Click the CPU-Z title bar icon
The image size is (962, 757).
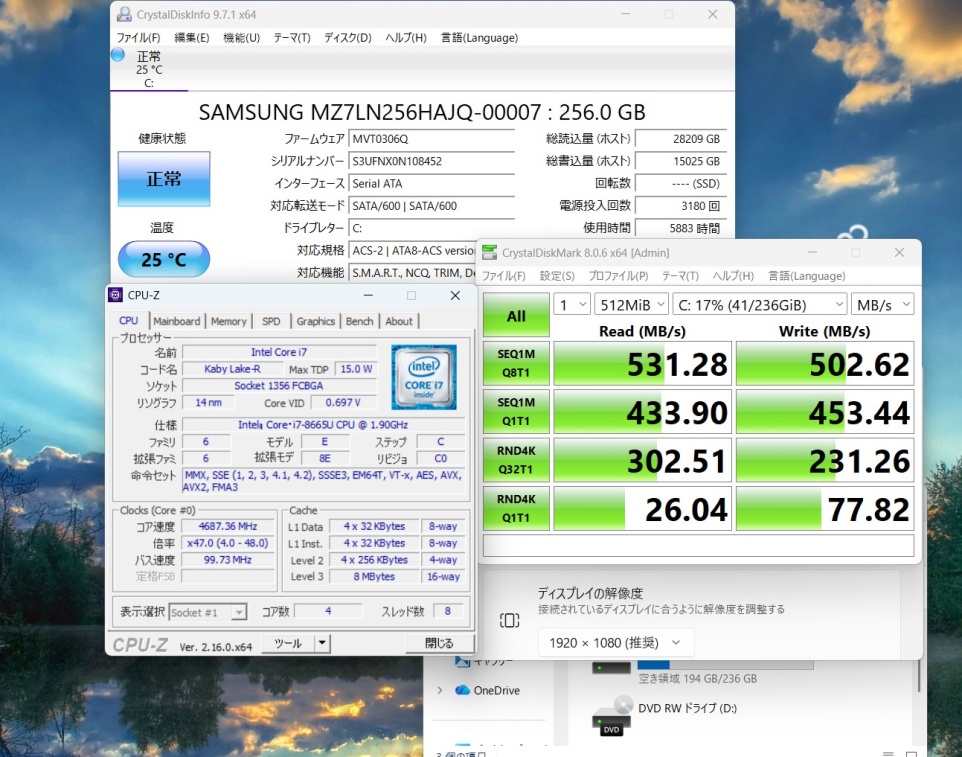[x=116, y=295]
